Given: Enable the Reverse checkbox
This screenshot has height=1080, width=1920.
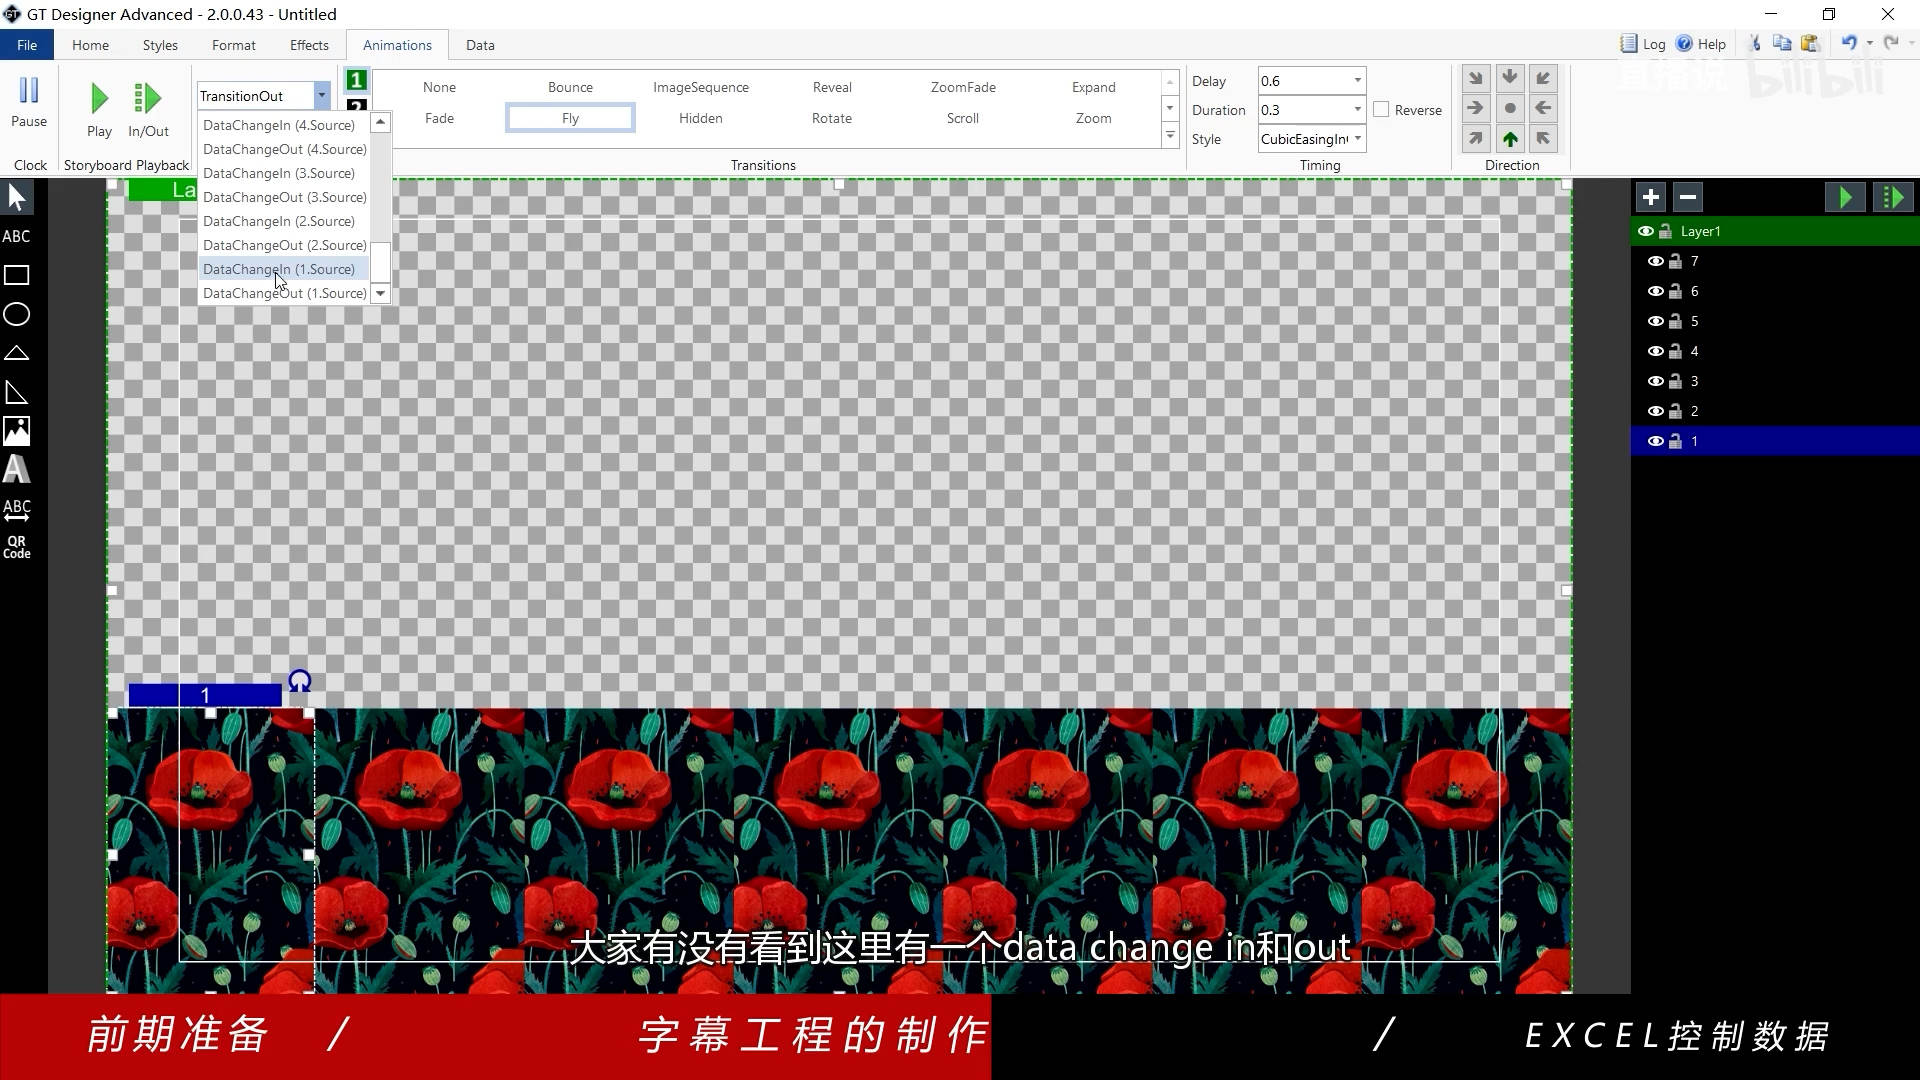Looking at the screenshot, I should (x=1381, y=110).
